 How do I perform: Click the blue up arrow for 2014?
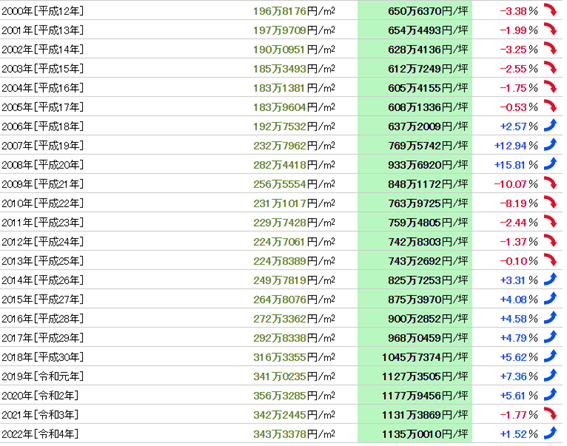[x=550, y=280]
